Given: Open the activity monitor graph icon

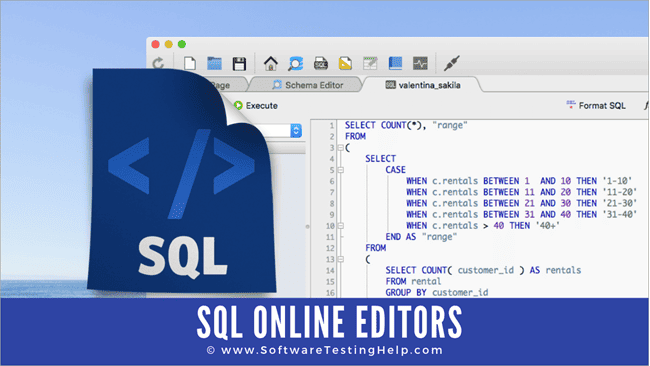Looking at the screenshot, I should click(420, 63).
